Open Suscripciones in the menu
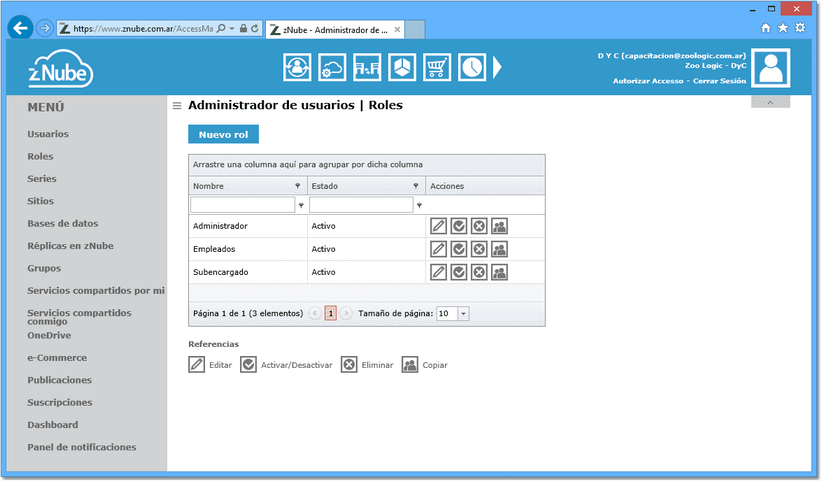822x482 pixels. click(60, 403)
